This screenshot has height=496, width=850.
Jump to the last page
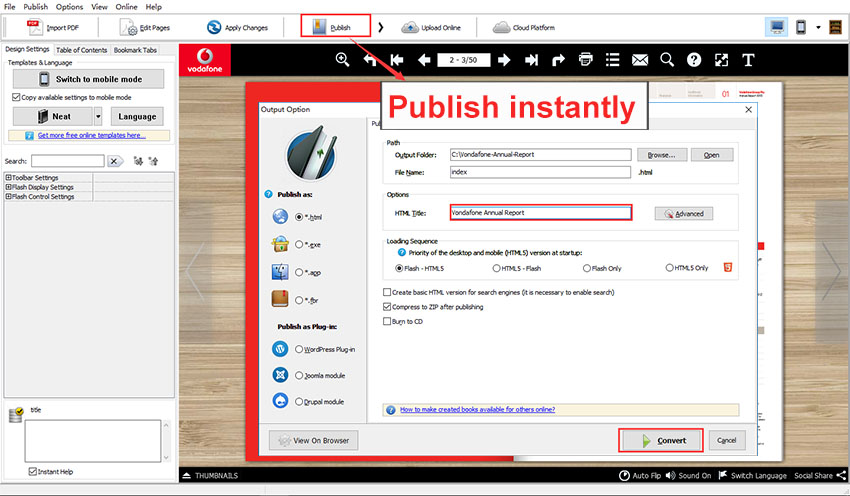click(531, 60)
